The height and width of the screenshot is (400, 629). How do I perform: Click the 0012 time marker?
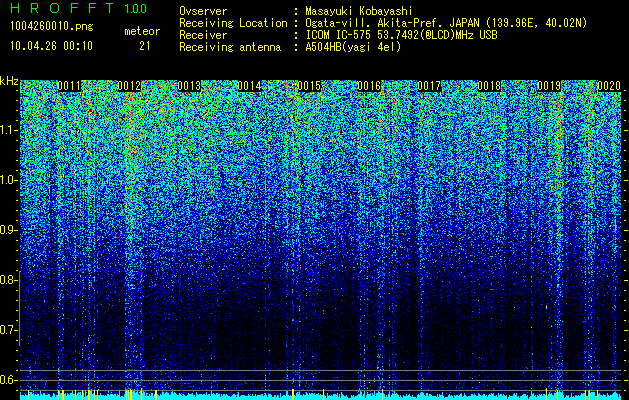click(x=130, y=86)
